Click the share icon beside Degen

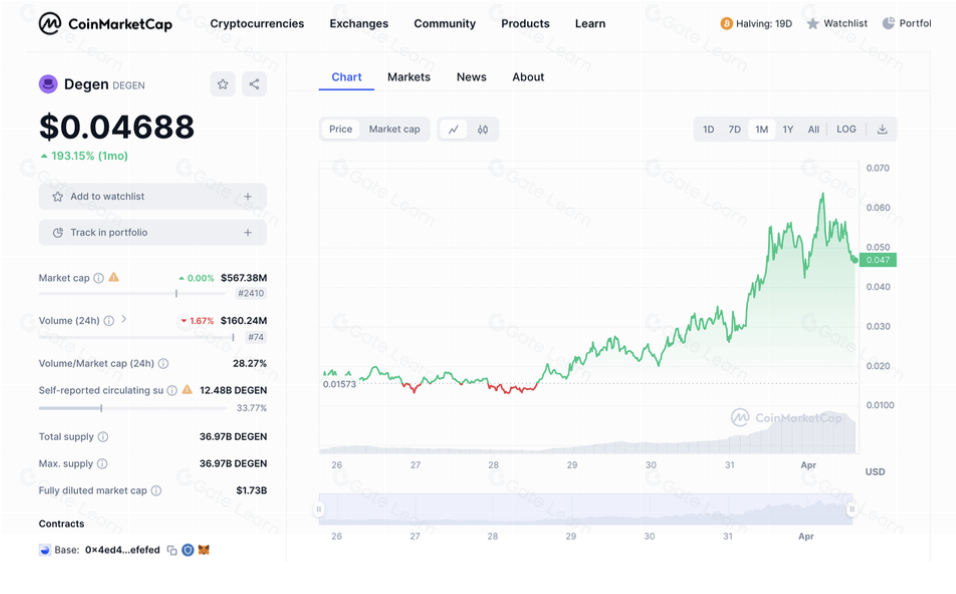[254, 84]
